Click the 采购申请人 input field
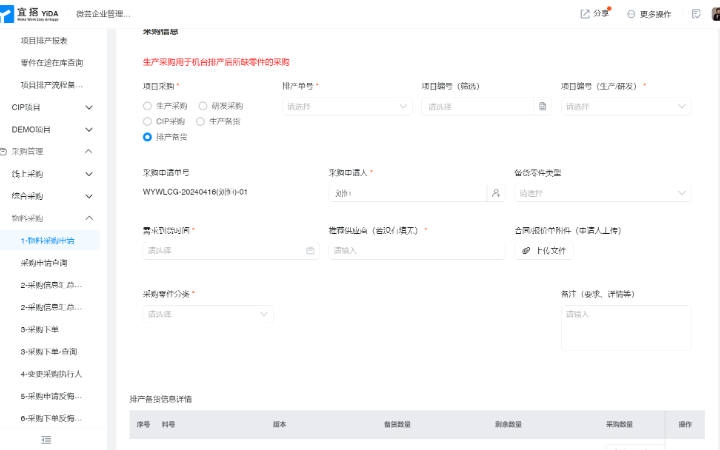720x450 pixels. coord(408,193)
